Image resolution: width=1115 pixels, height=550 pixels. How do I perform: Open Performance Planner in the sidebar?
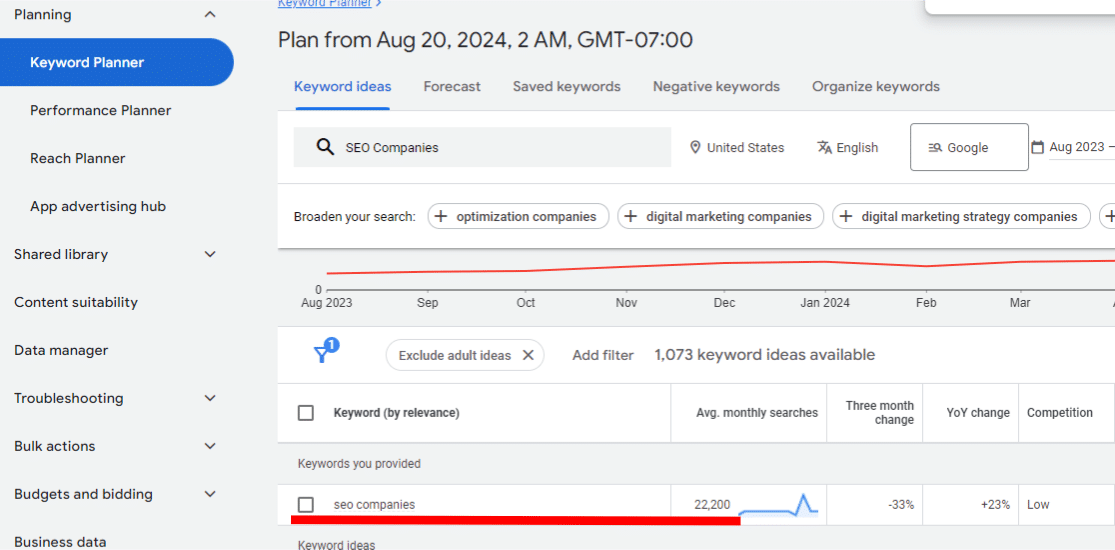(100, 110)
